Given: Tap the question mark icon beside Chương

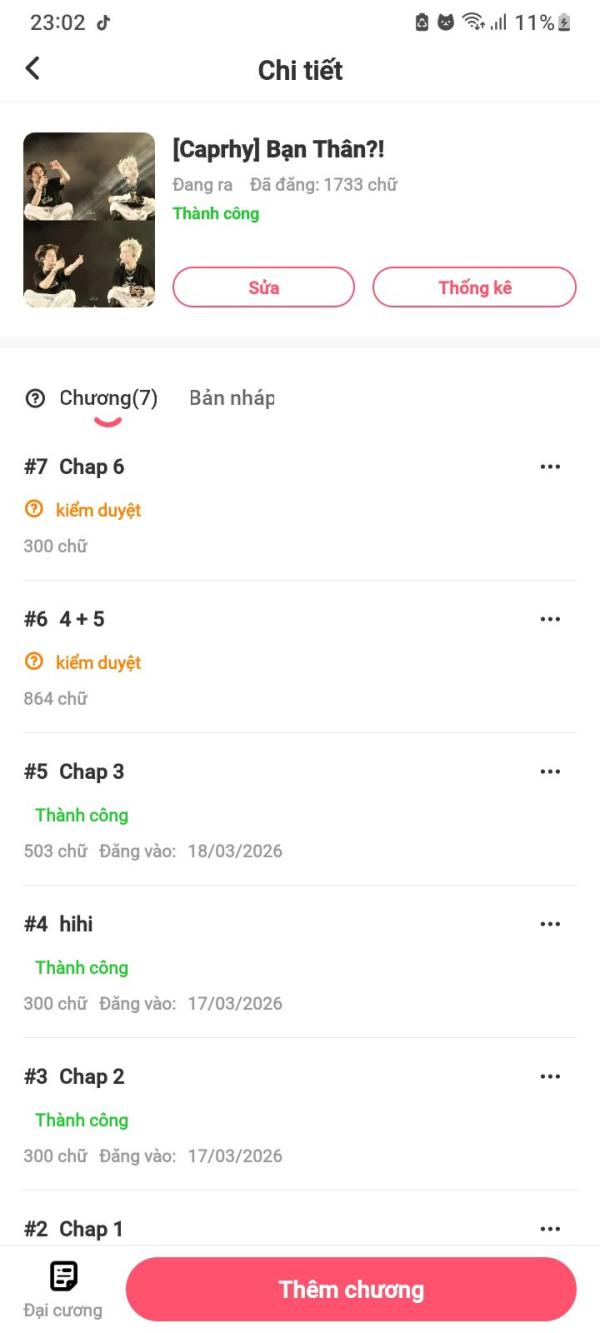Looking at the screenshot, I should [x=35, y=399].
